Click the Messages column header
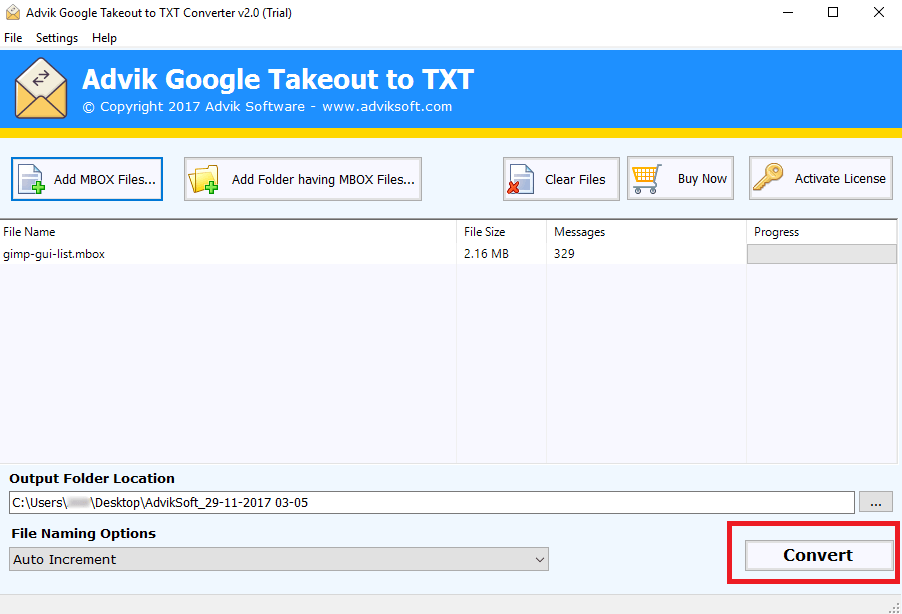Screen dimensions: 902x614 (x=646, y=232)
